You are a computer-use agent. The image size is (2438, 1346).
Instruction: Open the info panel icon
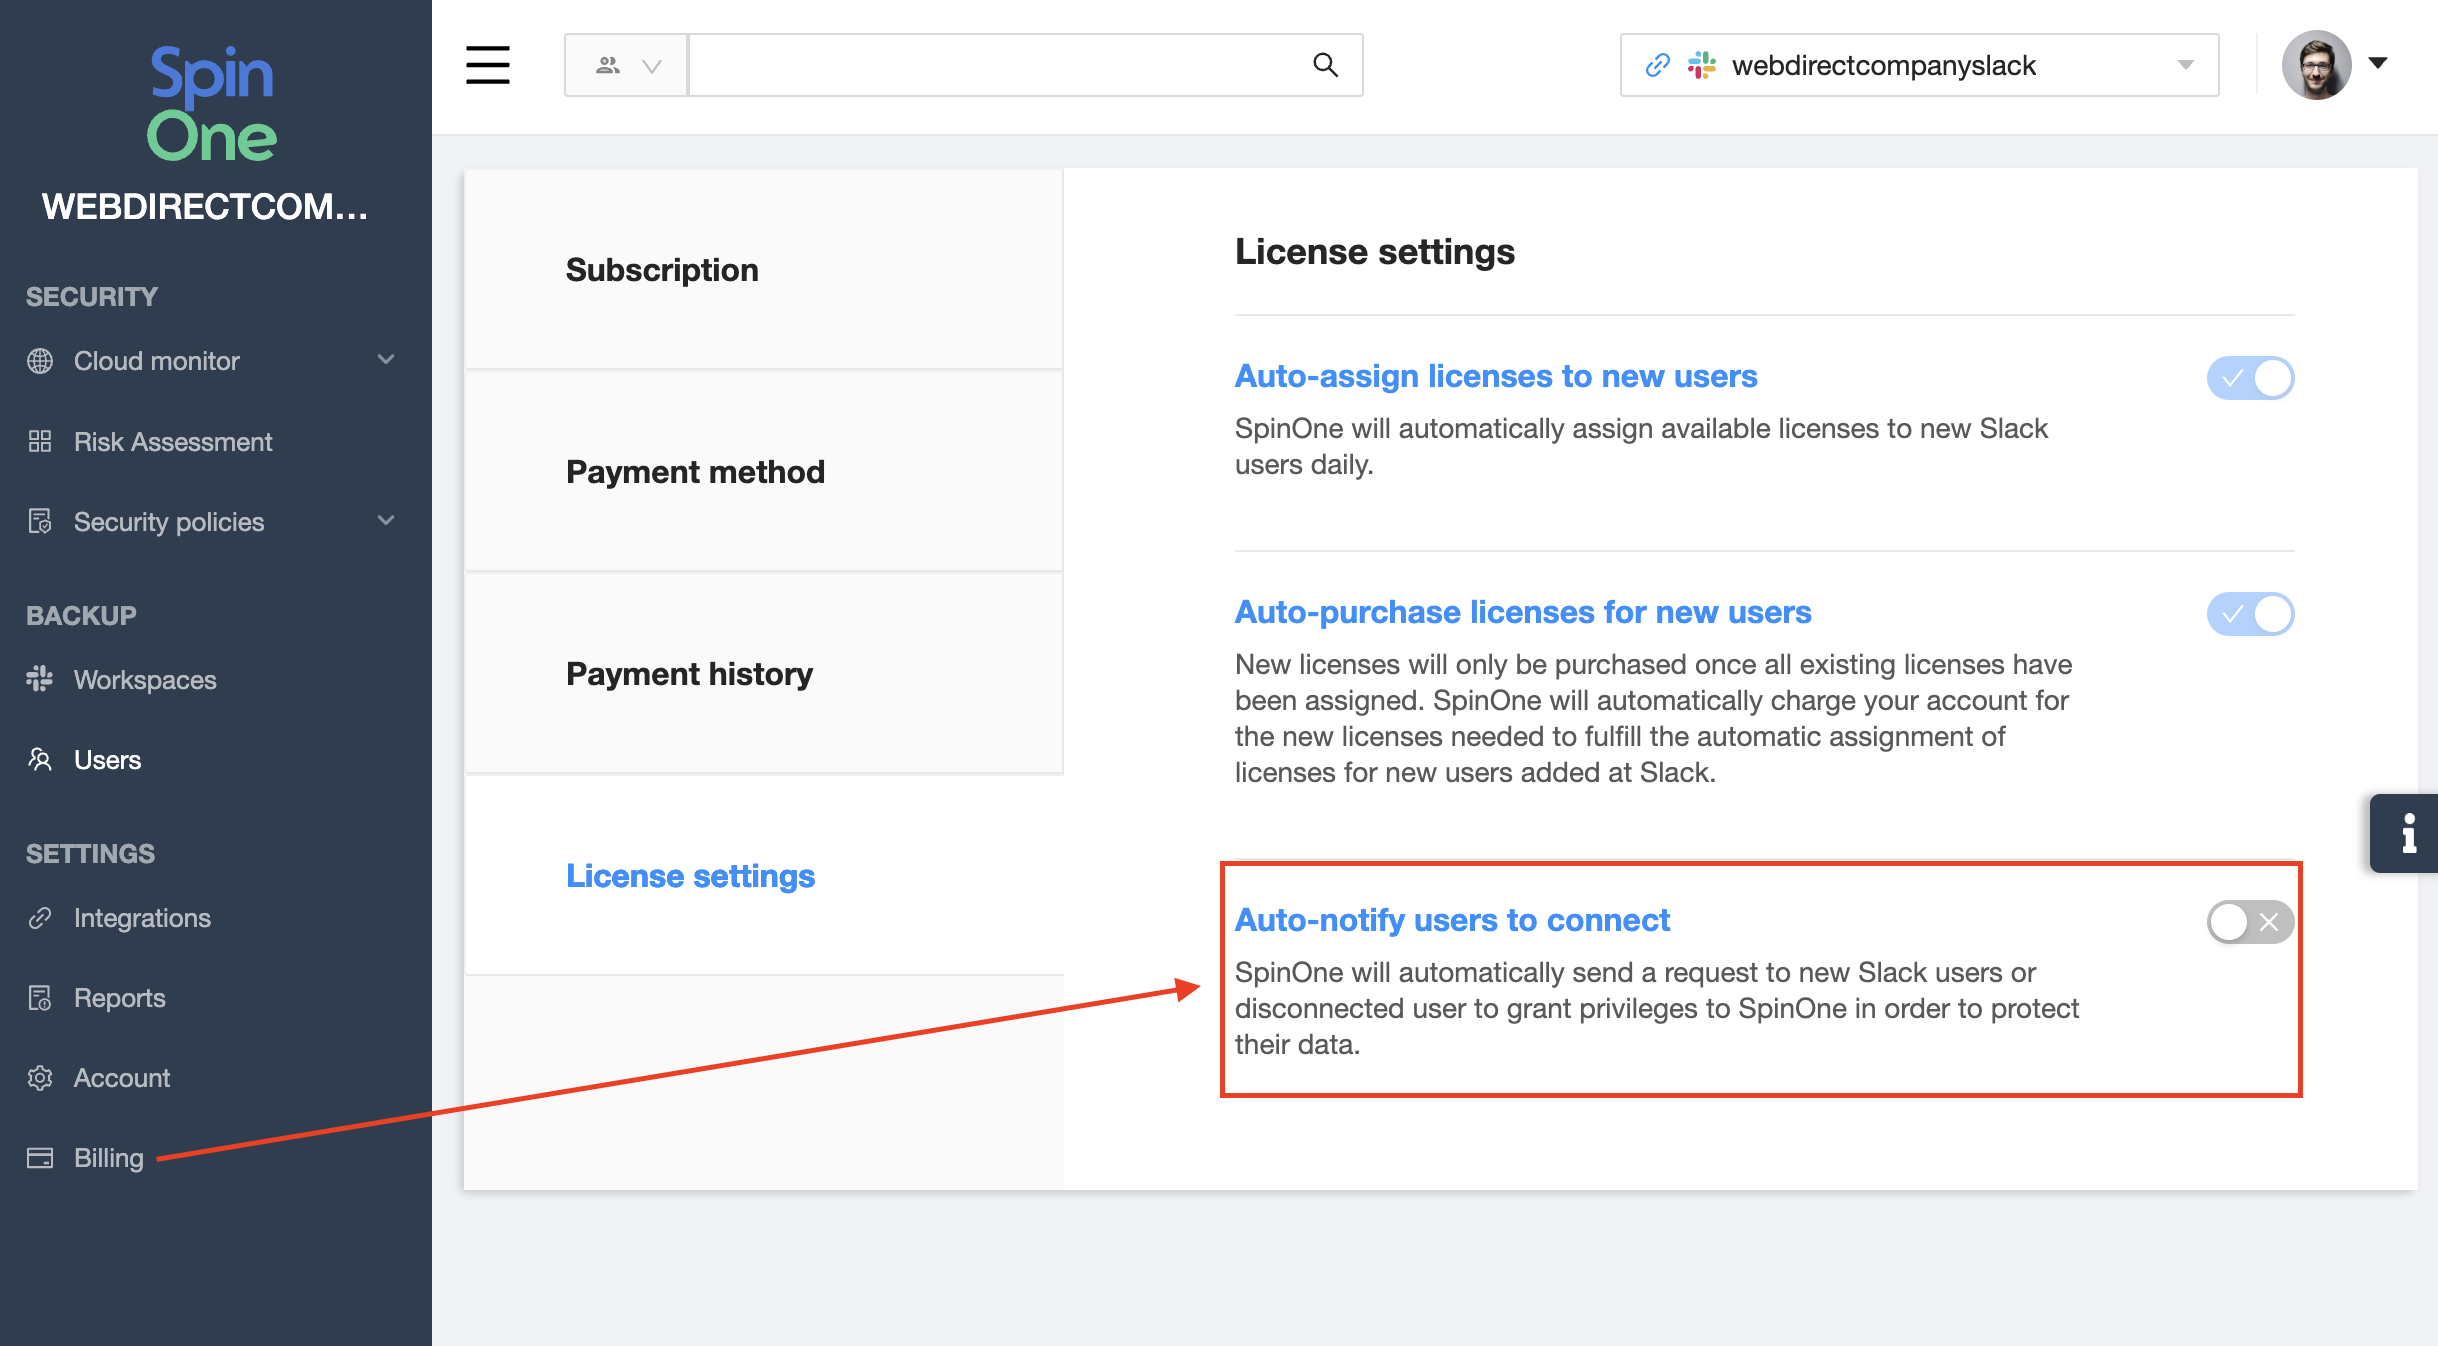(2408, 833)
